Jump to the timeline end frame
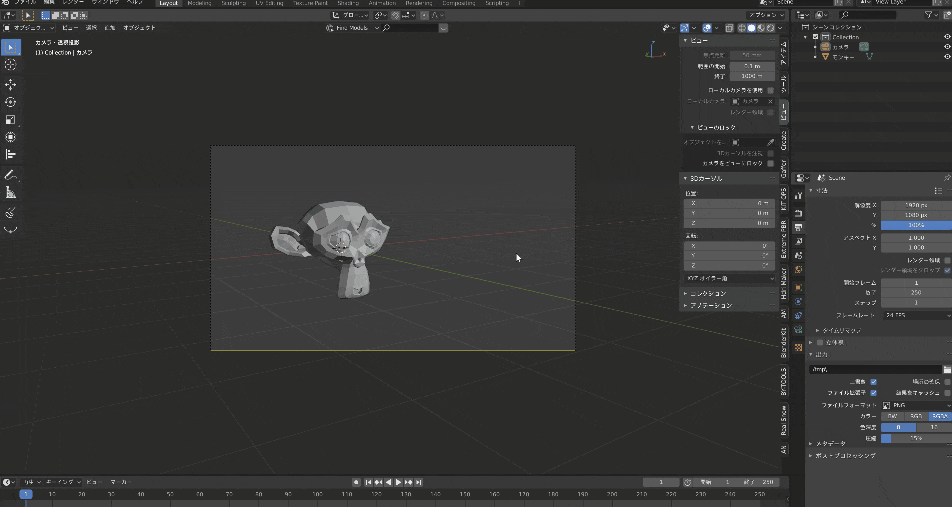This screenshot has height=507, width=952. pos(419,482)
